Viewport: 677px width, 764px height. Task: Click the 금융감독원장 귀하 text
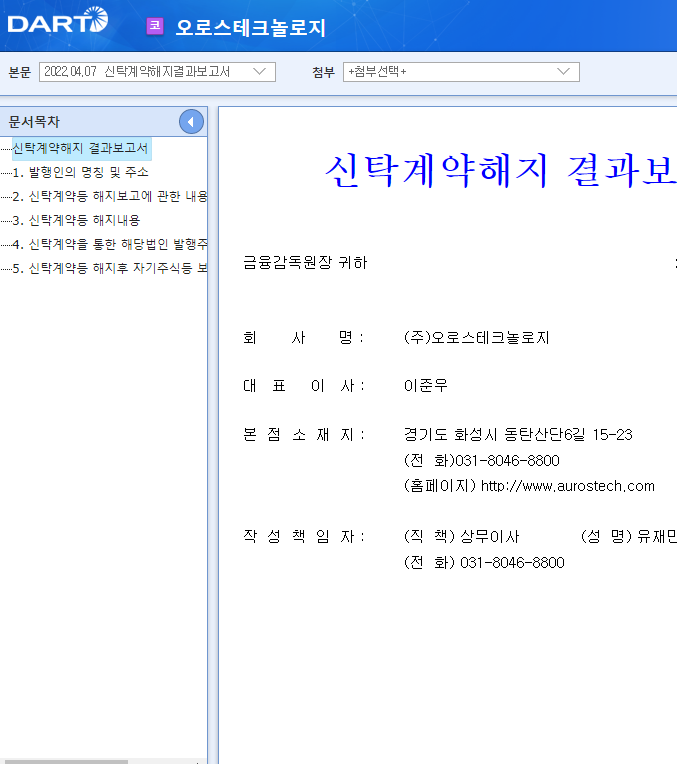pyautogui.click(x=305, y=263)
